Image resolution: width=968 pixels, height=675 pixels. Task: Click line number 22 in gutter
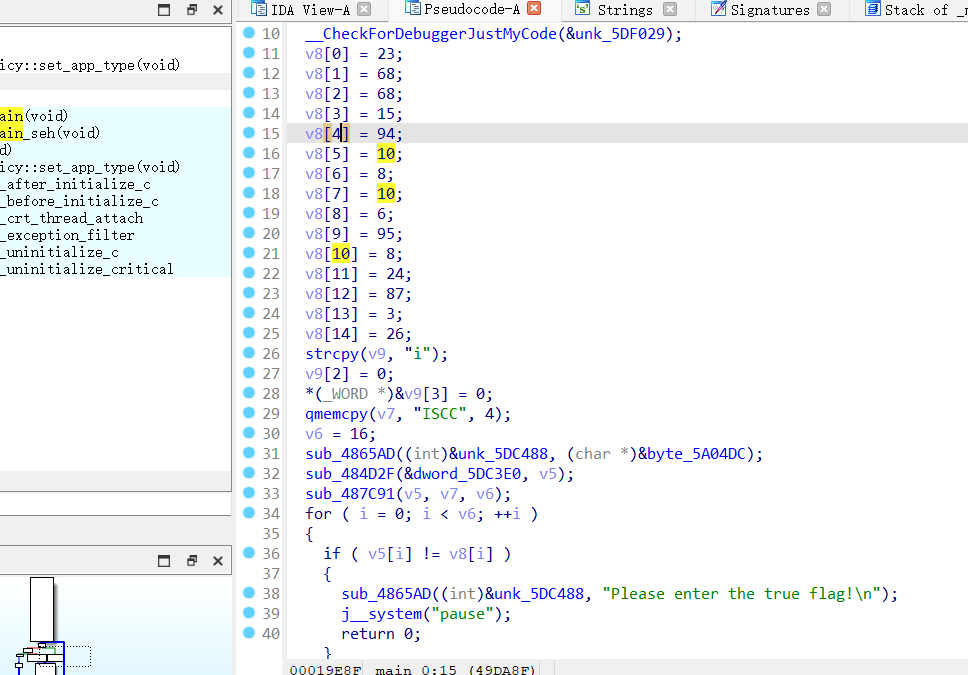(x=270, y=274)
